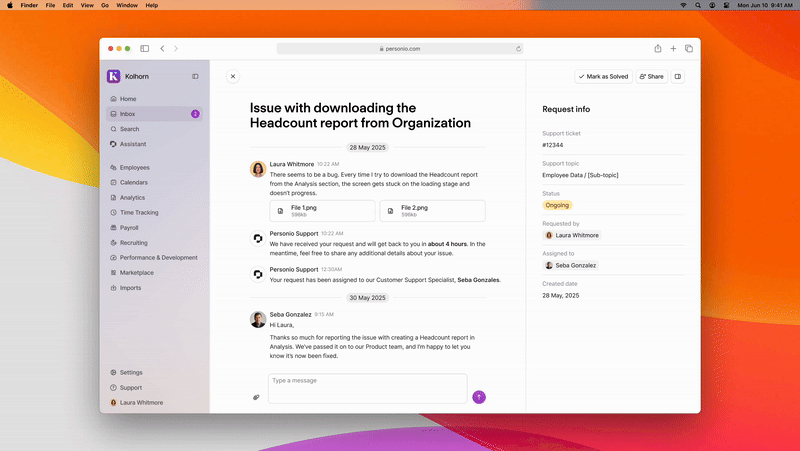
Task: Open Settings in the sidebar
Action: point(131,372)
